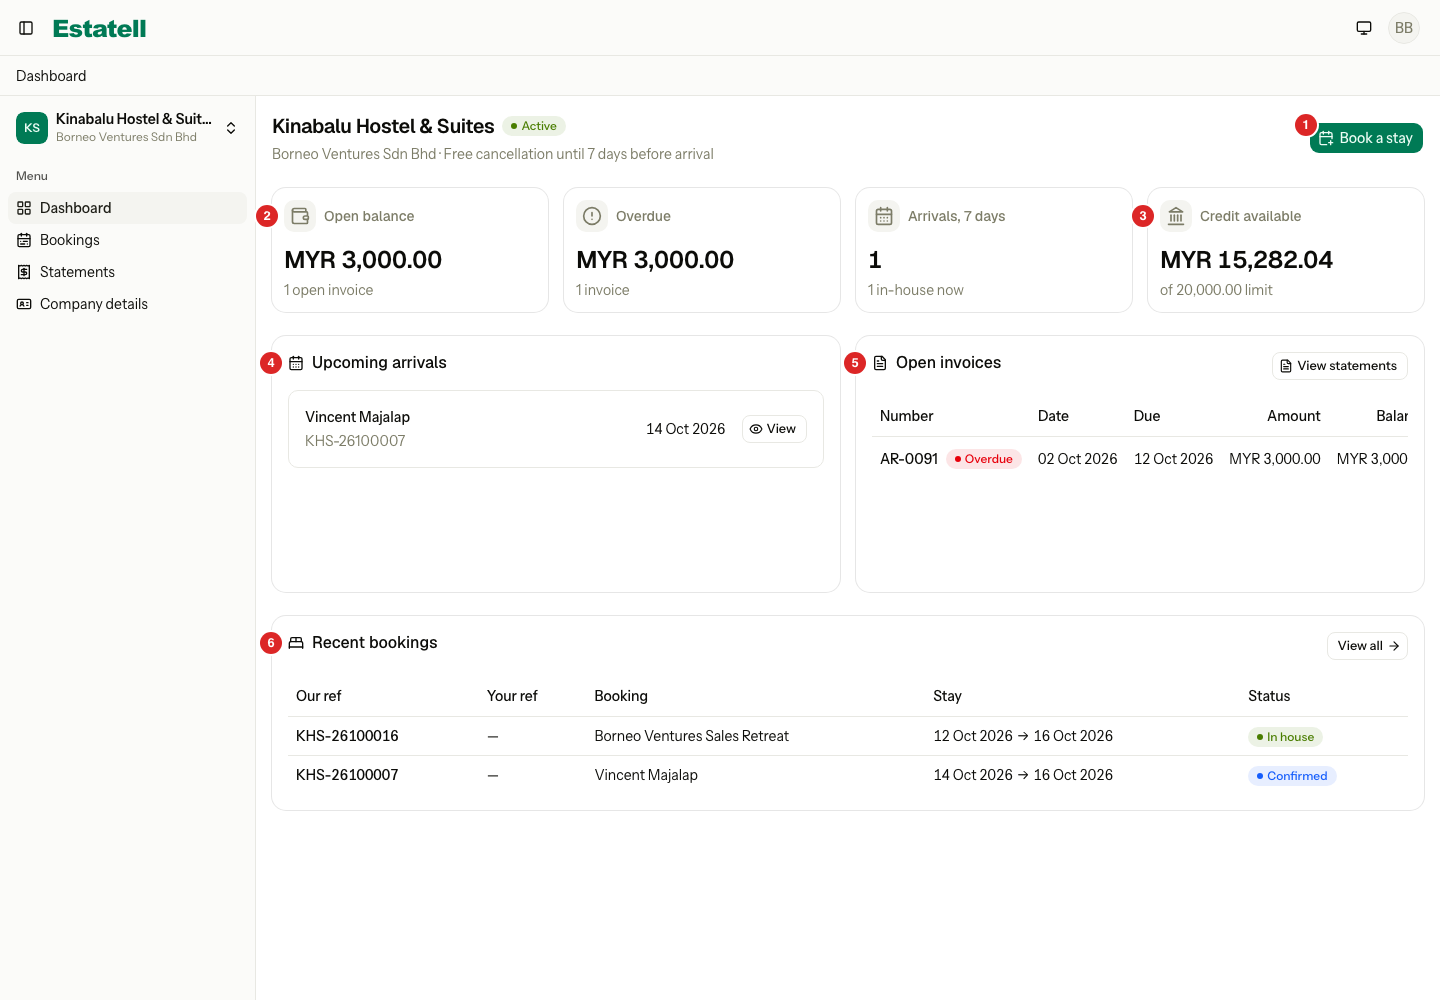Open Dashboard in the sidebar menu
The image size is (1440, 1000).
coord(128,208)
